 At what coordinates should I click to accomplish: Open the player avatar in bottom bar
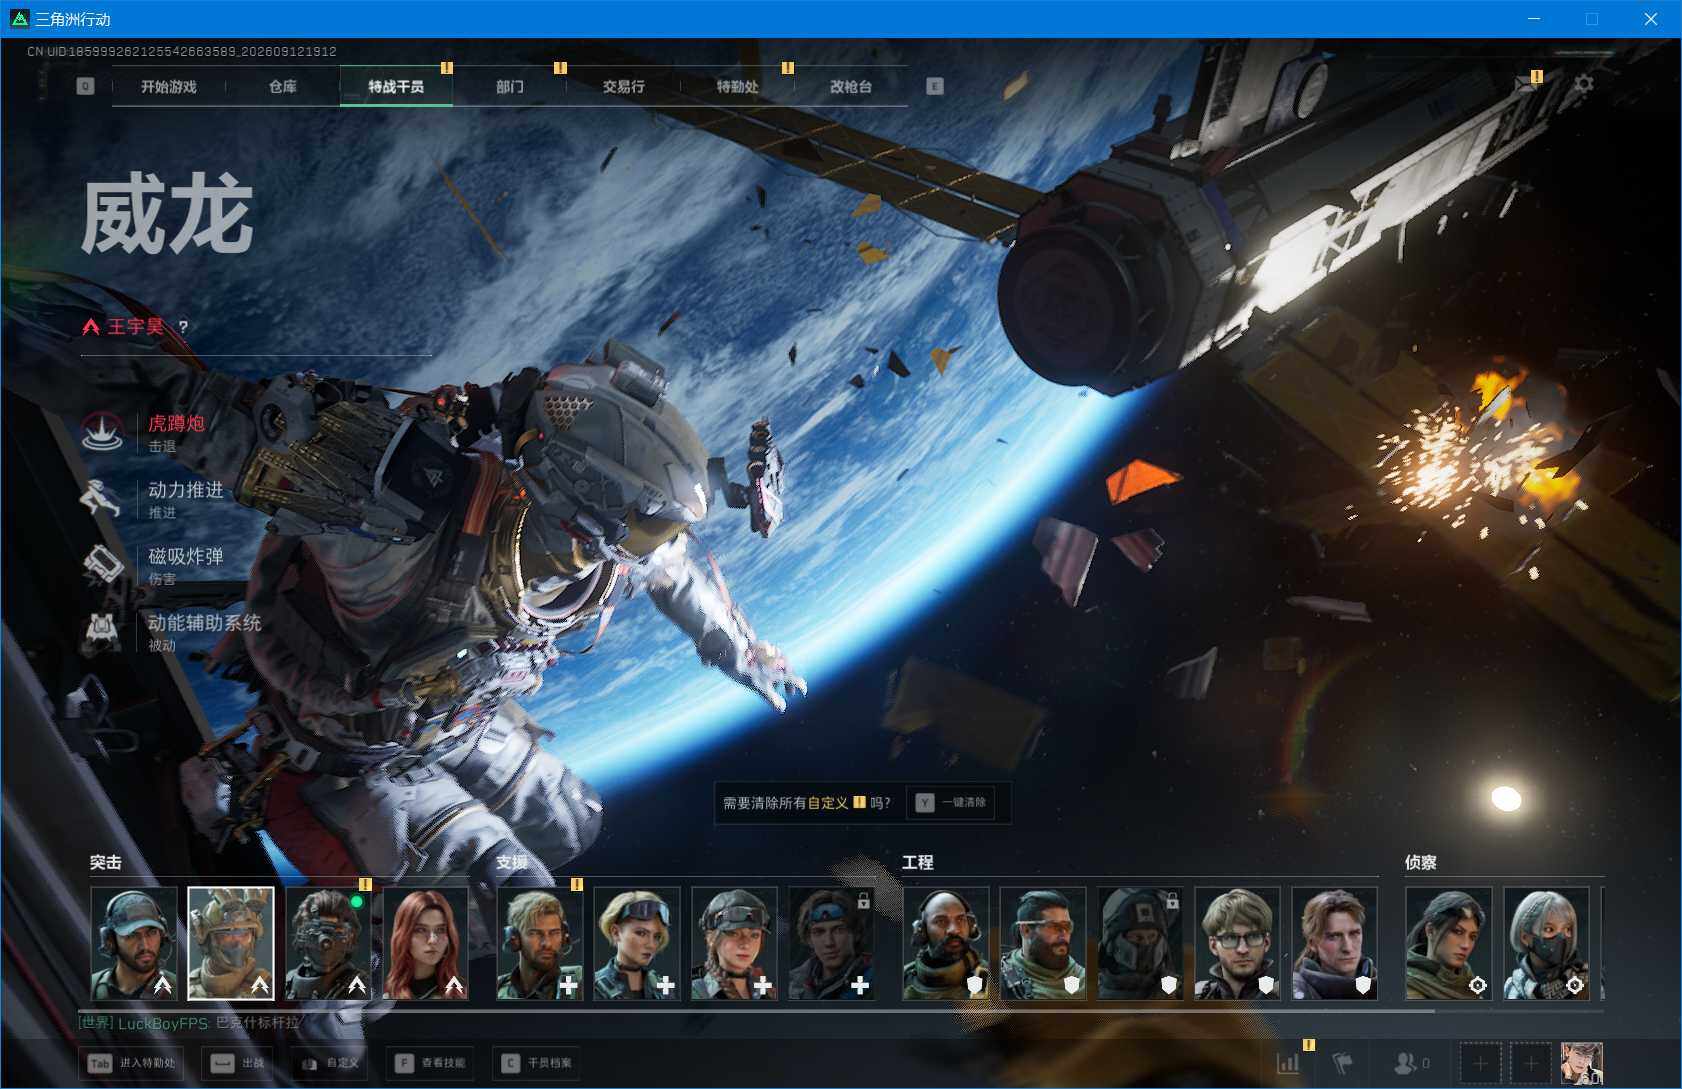pos(1582,1063)
